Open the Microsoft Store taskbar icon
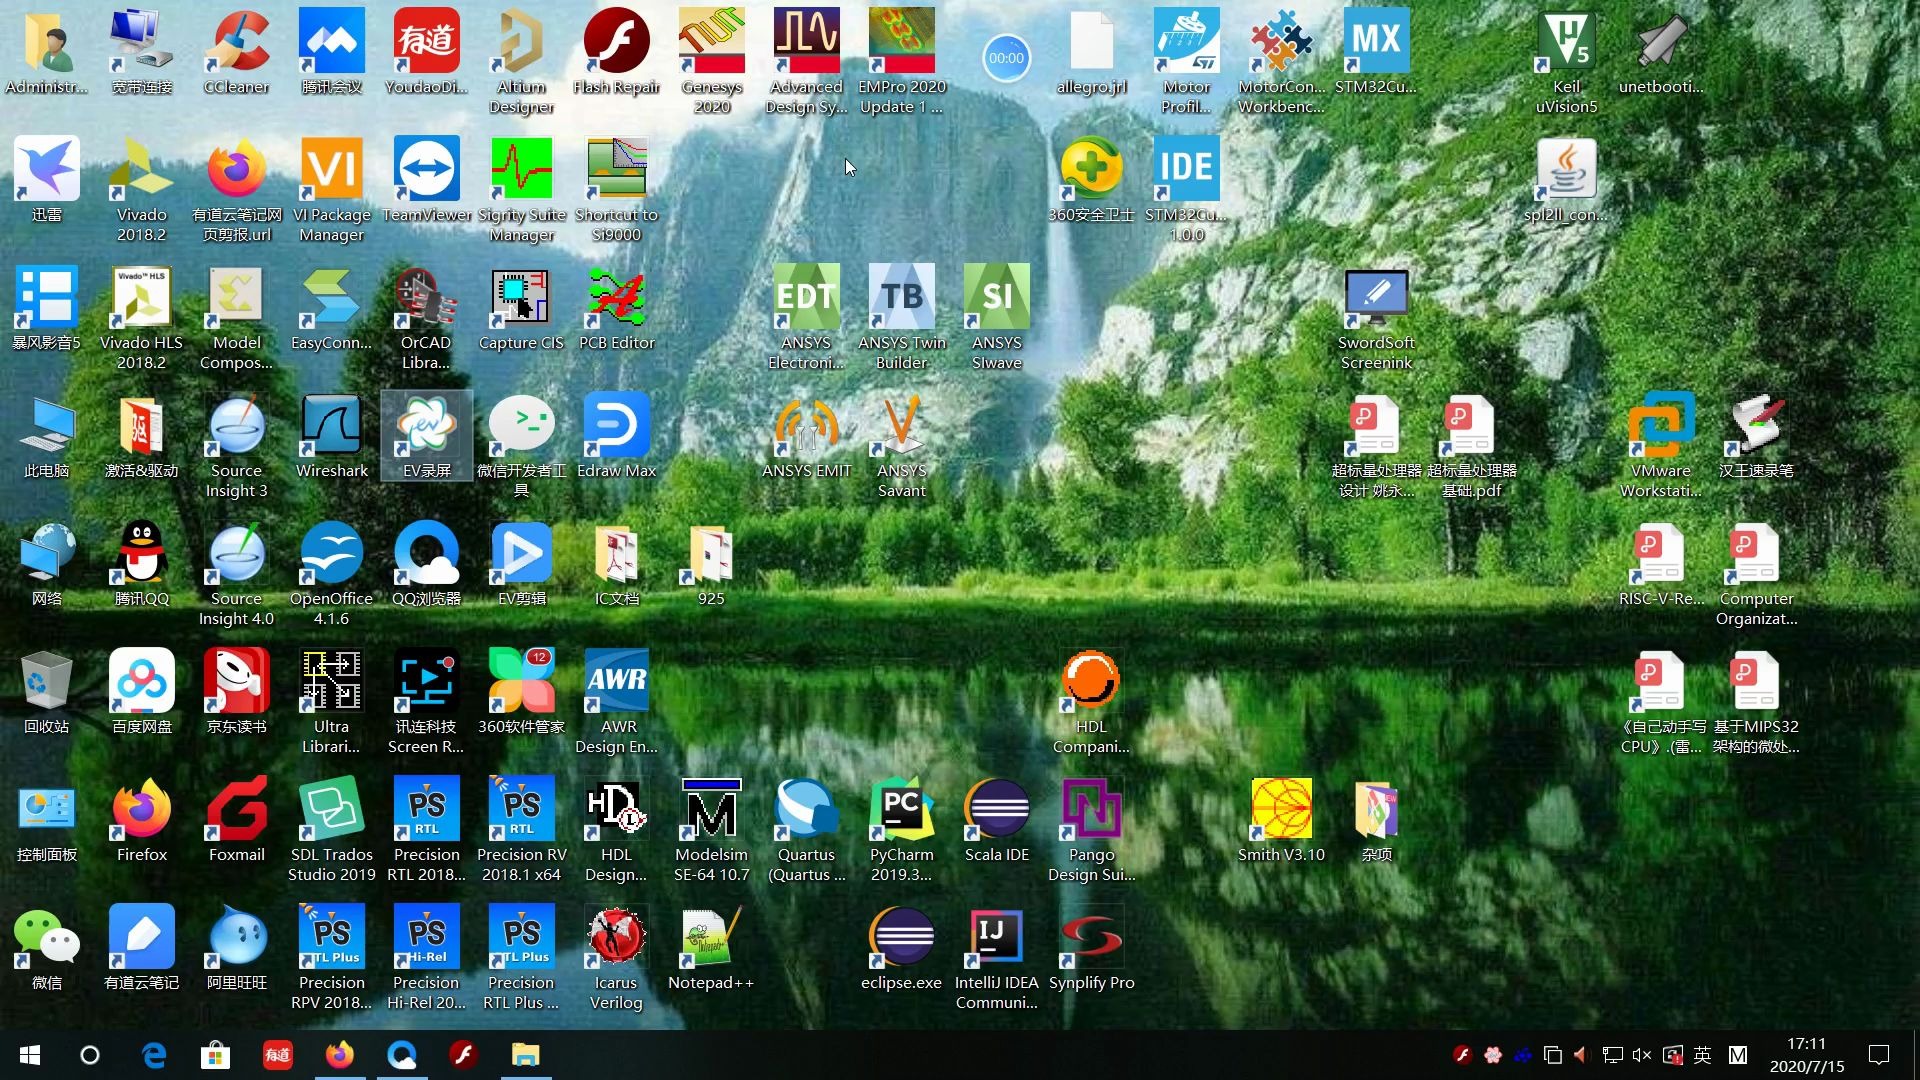 215,1055
